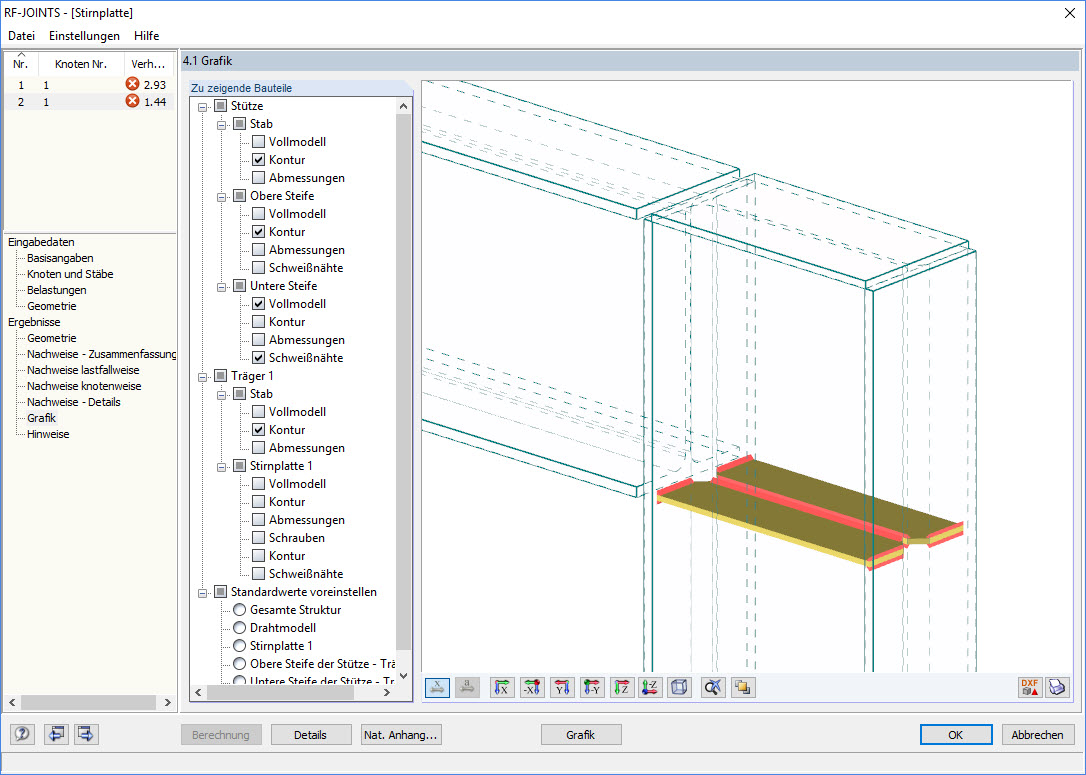Collapse the Stab node under Träger 1

[x=222, y=394]
